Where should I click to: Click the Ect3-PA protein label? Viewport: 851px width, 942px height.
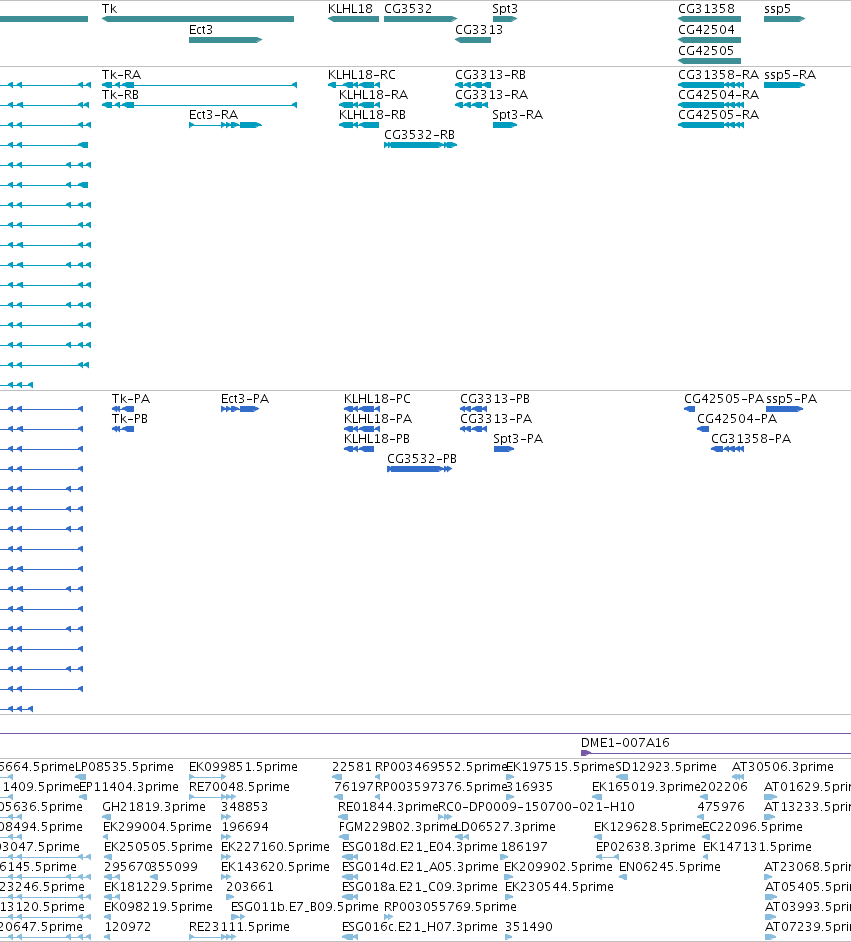[x=245, y=398]
